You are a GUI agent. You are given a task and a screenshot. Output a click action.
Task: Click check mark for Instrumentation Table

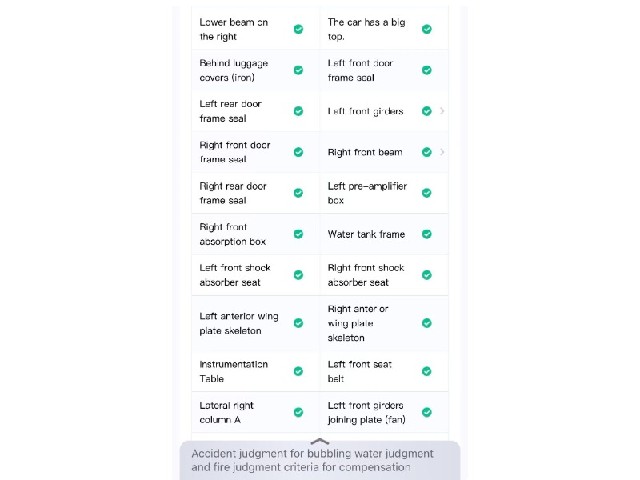coord(298,371)
